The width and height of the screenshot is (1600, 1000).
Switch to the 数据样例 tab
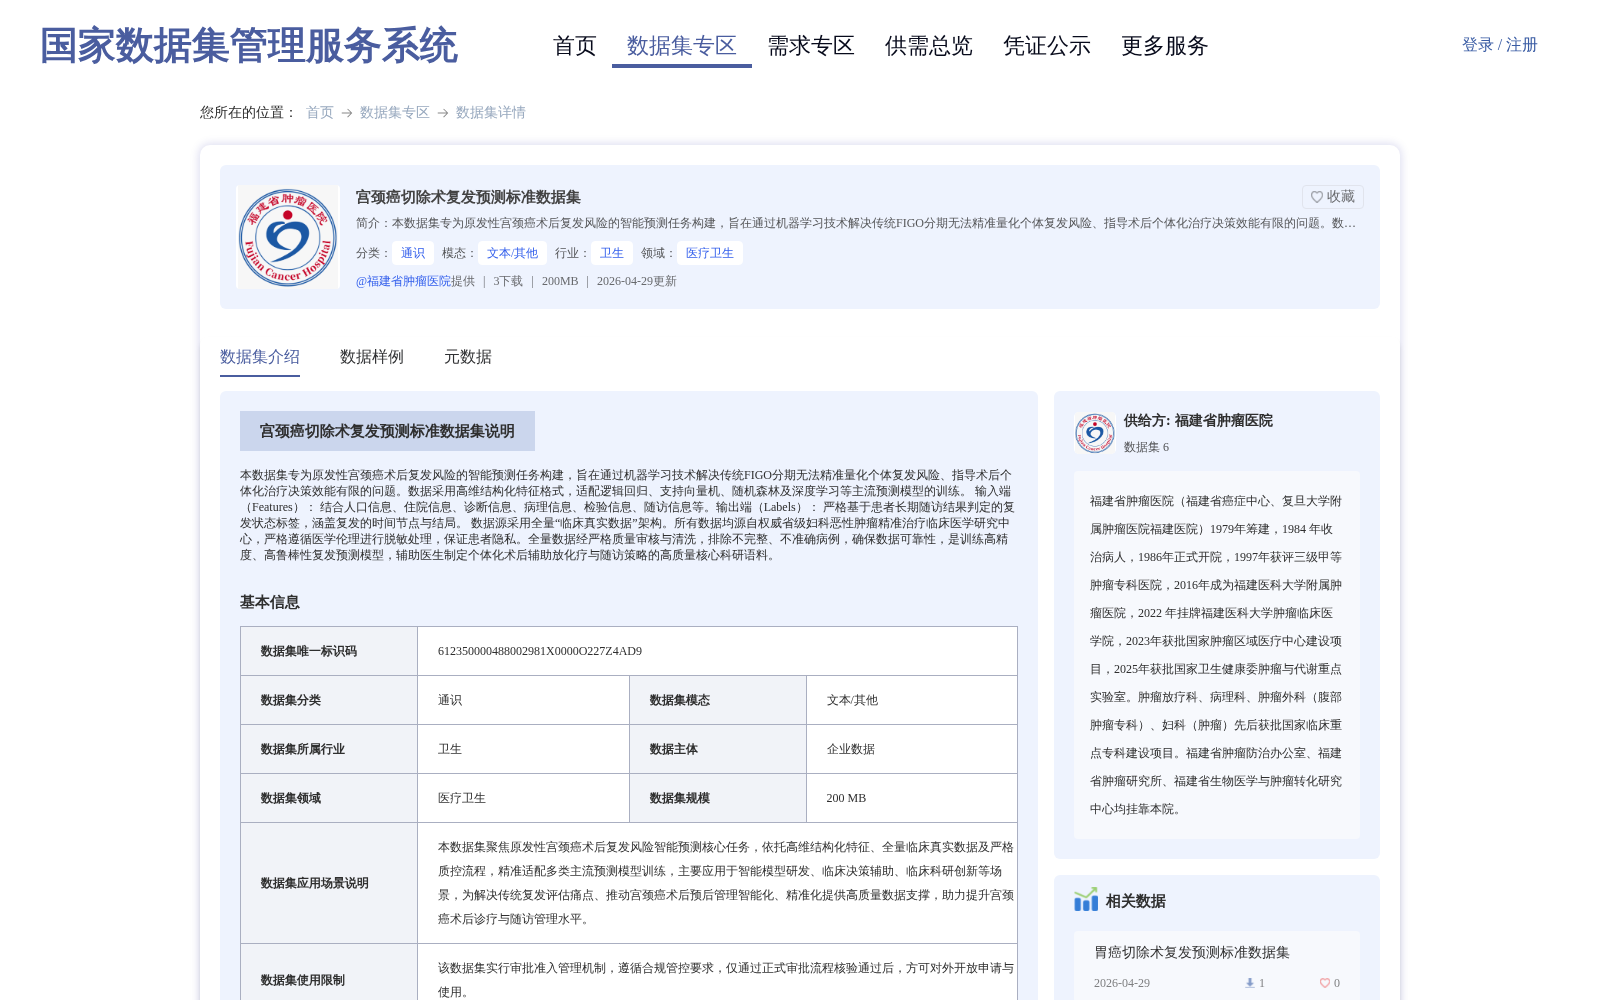point(372,357)
